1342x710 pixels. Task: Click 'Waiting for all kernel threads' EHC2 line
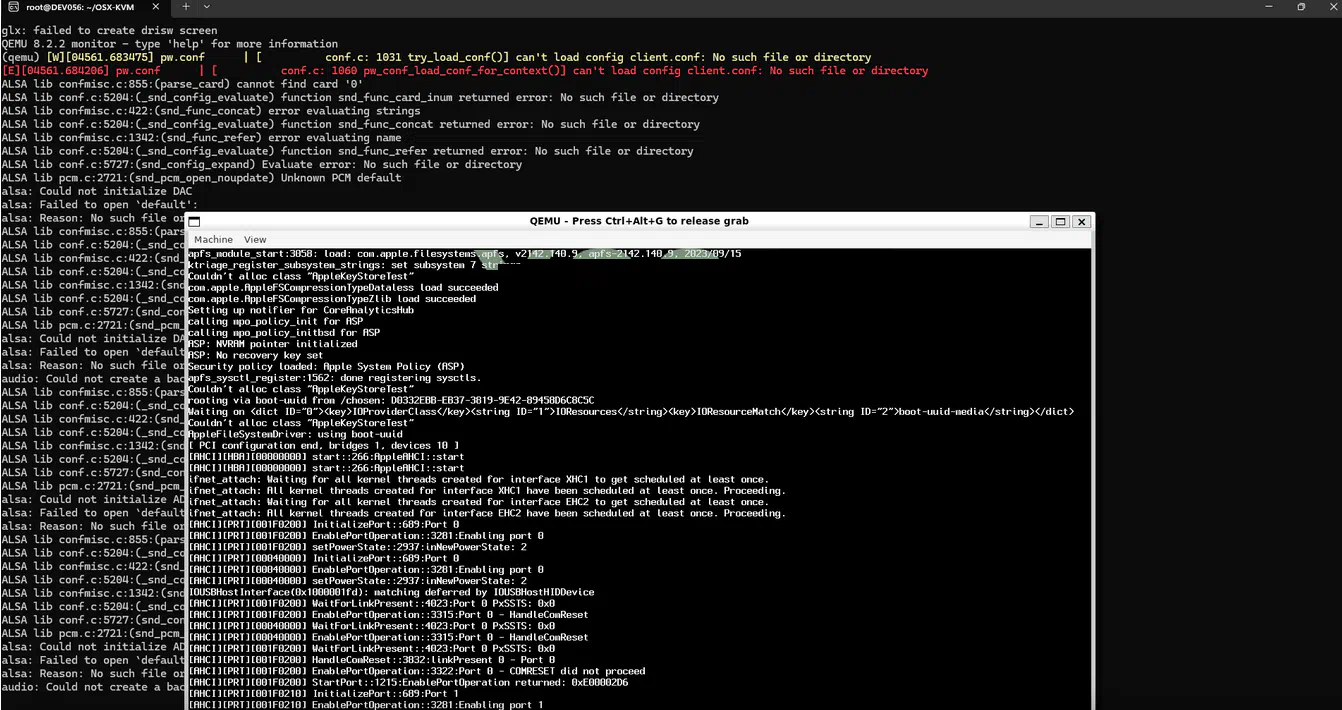(x=479, y=502)
